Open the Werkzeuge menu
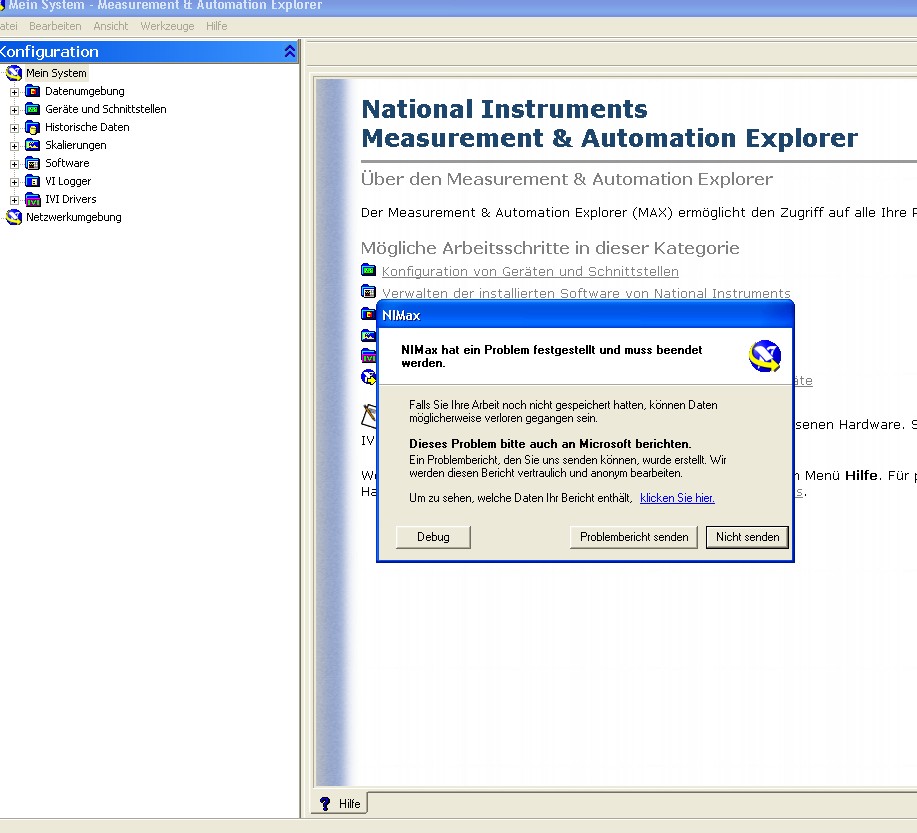Viewport: 917px width, 833px height. click(167, 26)
